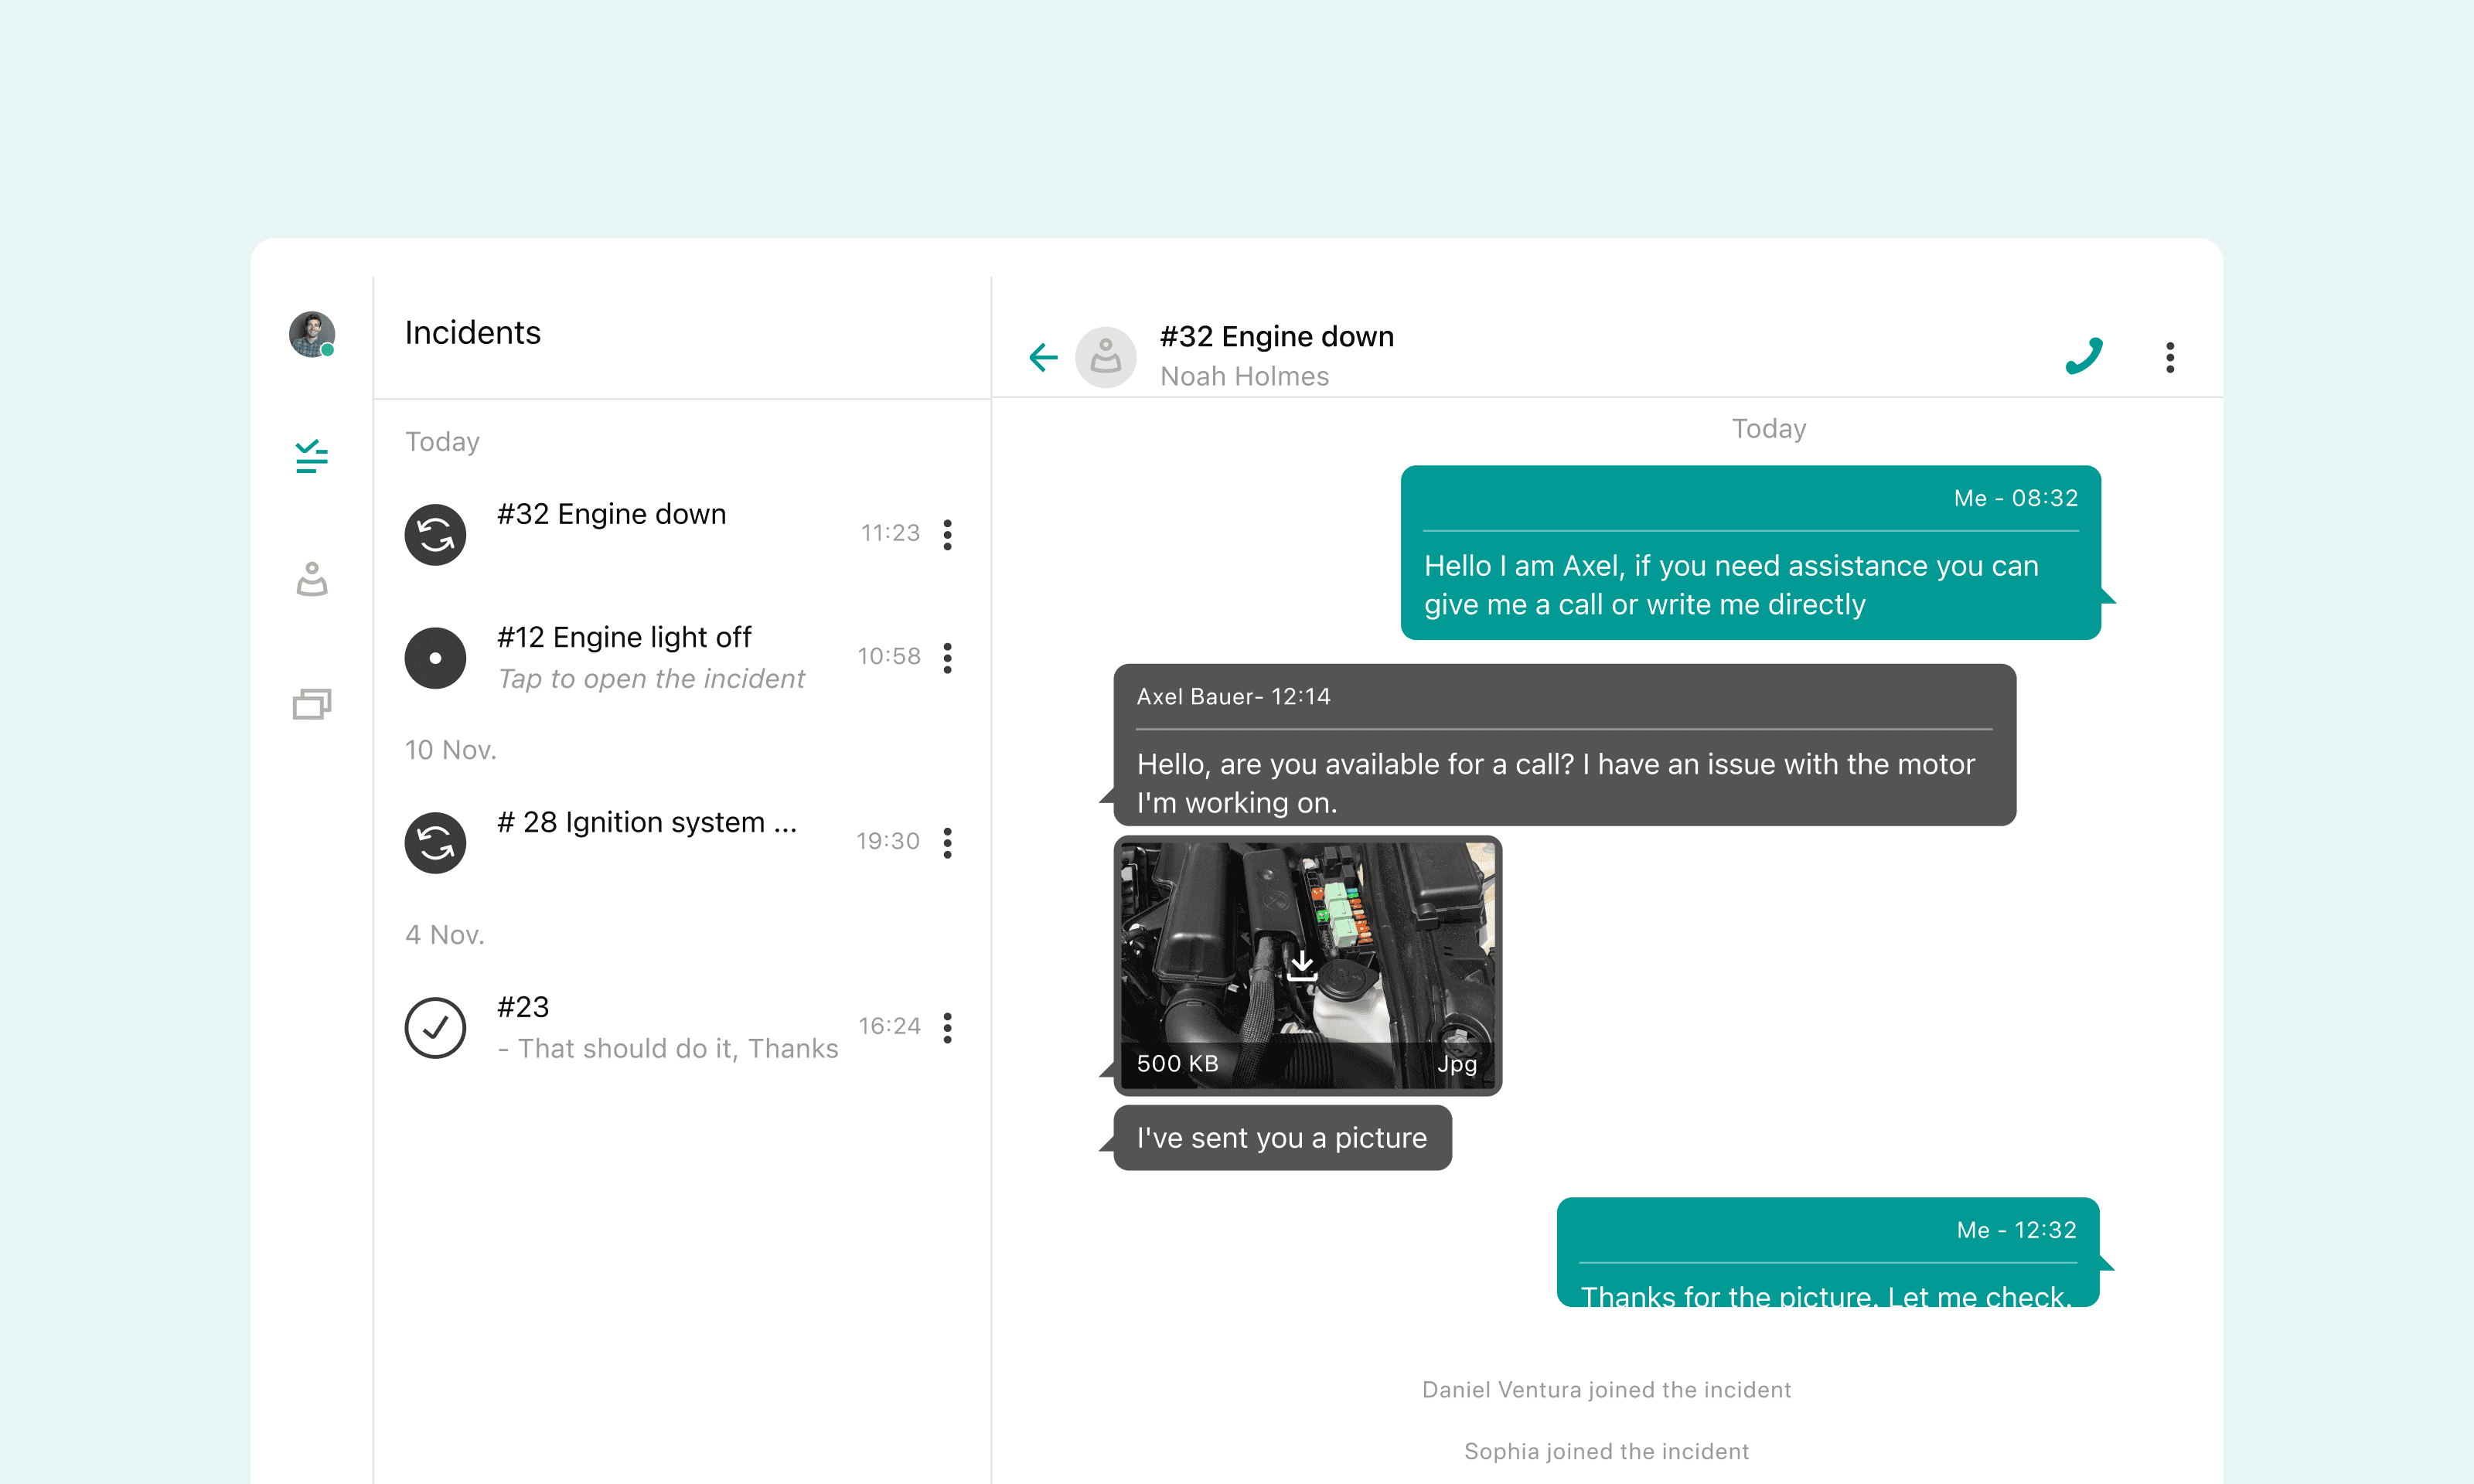This screenshot has height=1484, width=2474.
Task: Download the engine picture via the arrow icon
Action: [x=1301, y=967]
